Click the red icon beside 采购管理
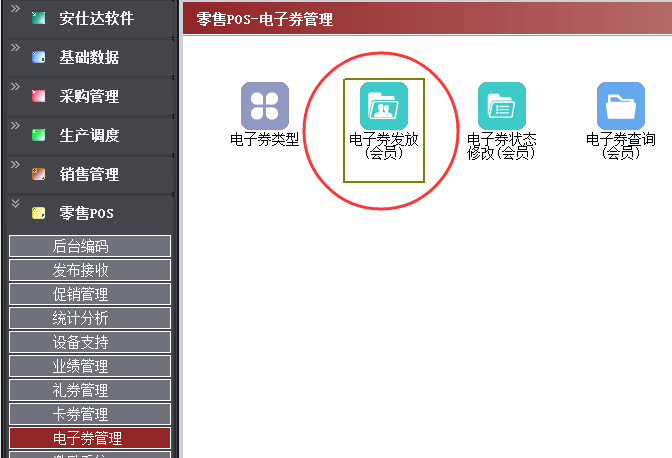The image size is (672, 458). [x=39, y=96]
